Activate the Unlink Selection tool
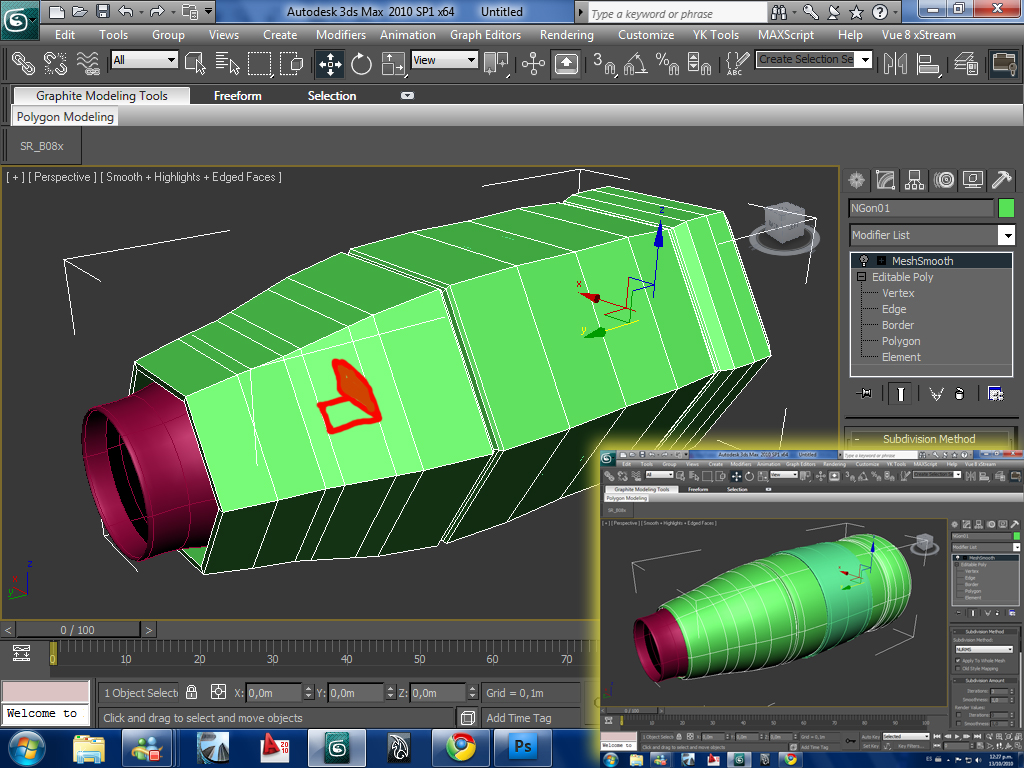This screenshot has height=768, width=1024. click(56, 63)
